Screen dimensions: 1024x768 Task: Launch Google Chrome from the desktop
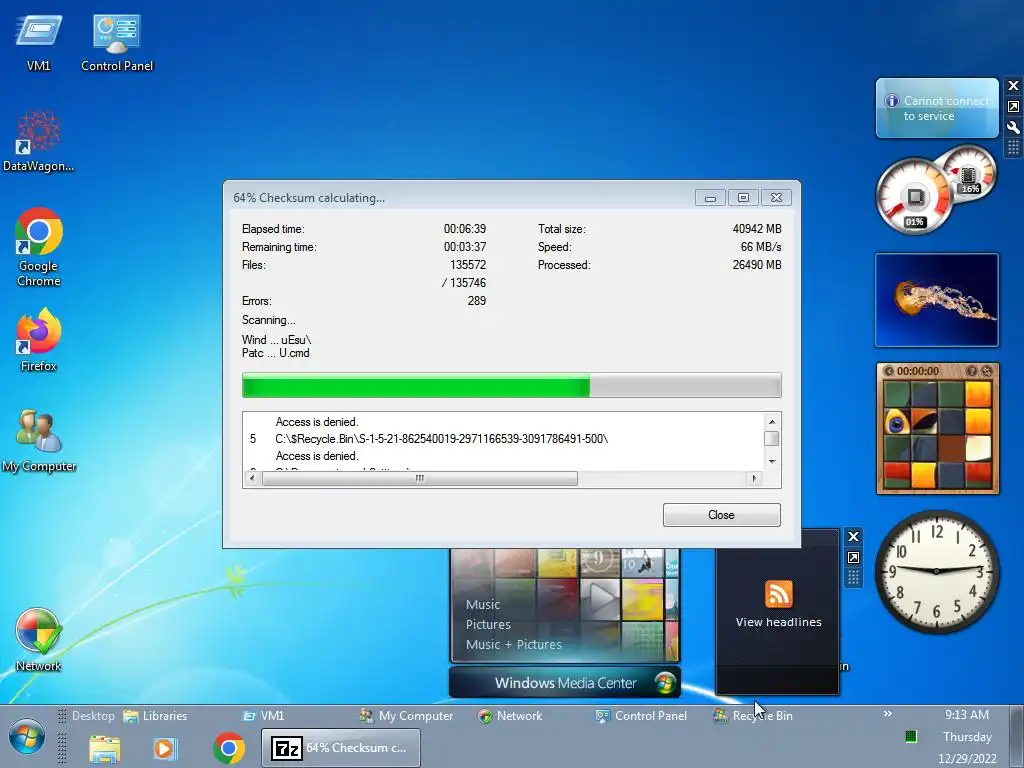[39, 247]
